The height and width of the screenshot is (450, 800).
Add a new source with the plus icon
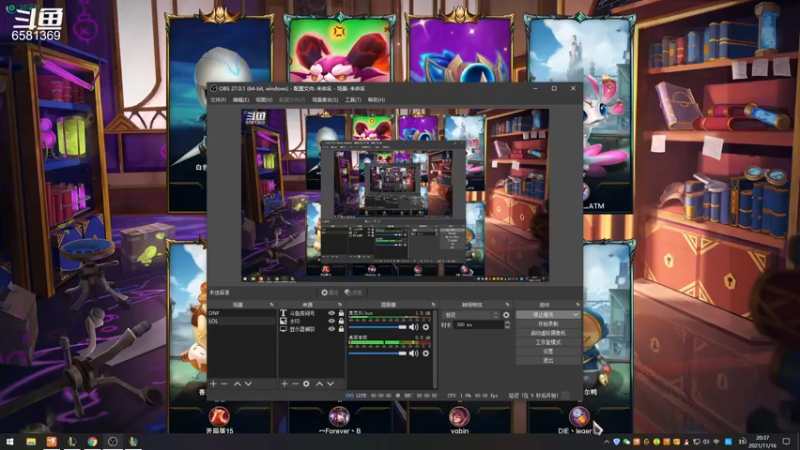point(284,384)
